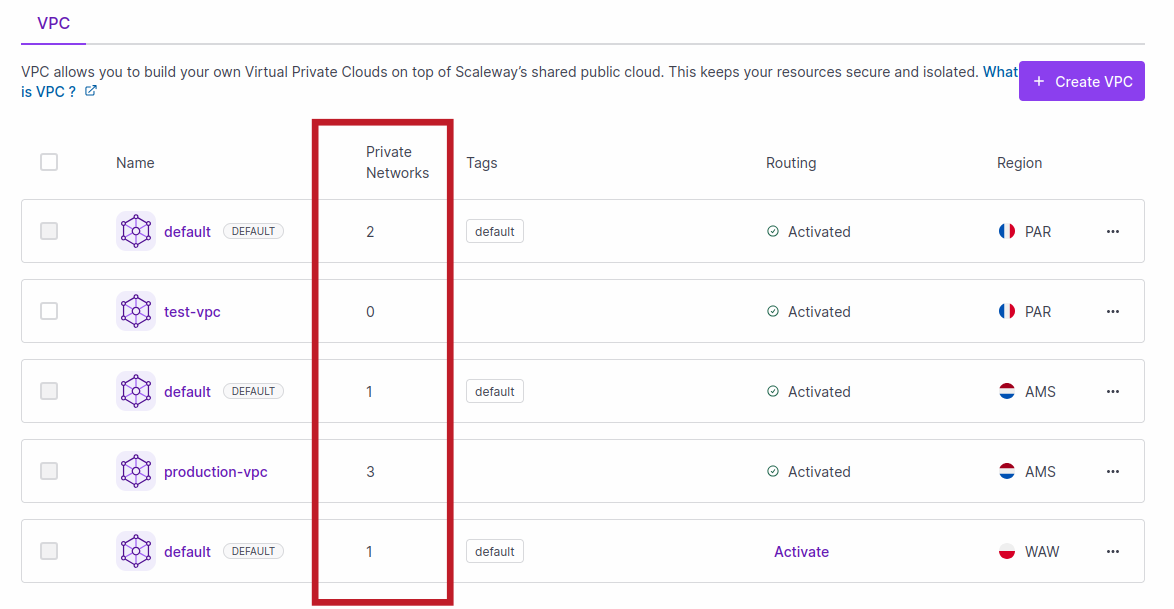Check the select-all checkbox in the table header
Screen dimensions: 1174x609
(49, 161)
